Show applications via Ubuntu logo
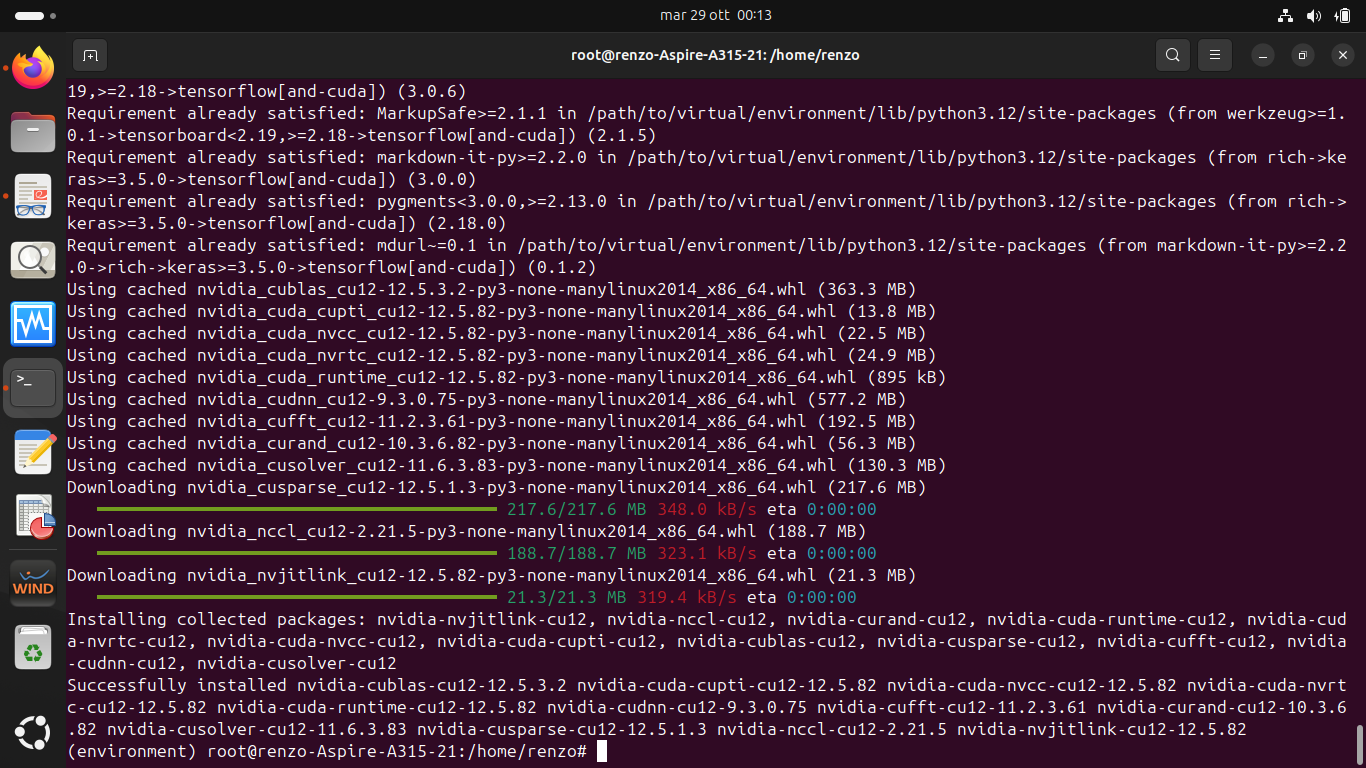 [33, 734]
